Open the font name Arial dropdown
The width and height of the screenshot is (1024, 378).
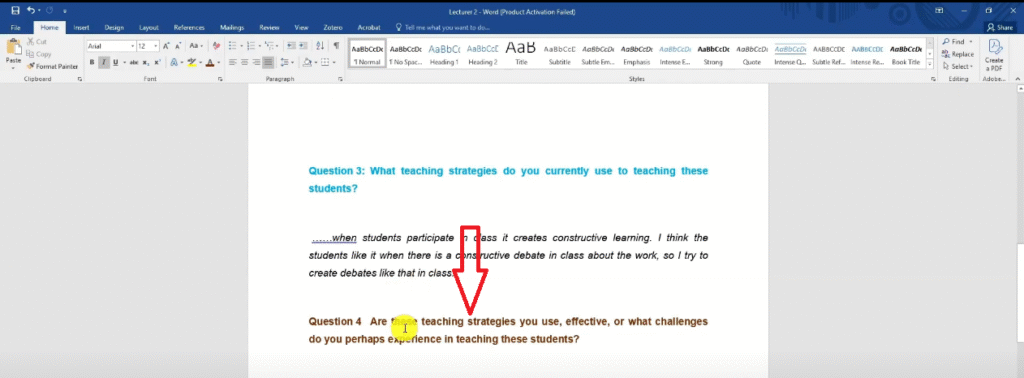pyautogui.click(x=133, y=46)
